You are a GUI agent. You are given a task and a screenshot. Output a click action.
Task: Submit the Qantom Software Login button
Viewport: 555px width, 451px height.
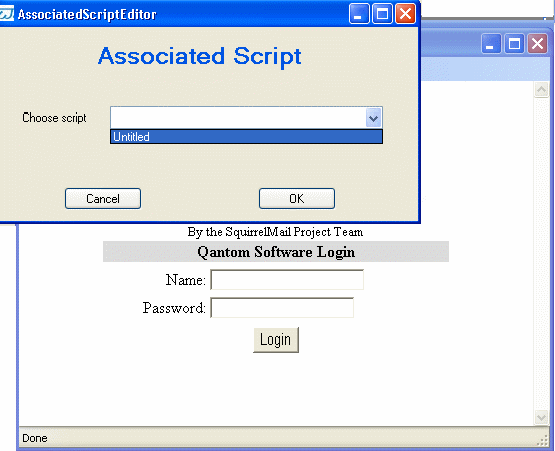point(276,340)
